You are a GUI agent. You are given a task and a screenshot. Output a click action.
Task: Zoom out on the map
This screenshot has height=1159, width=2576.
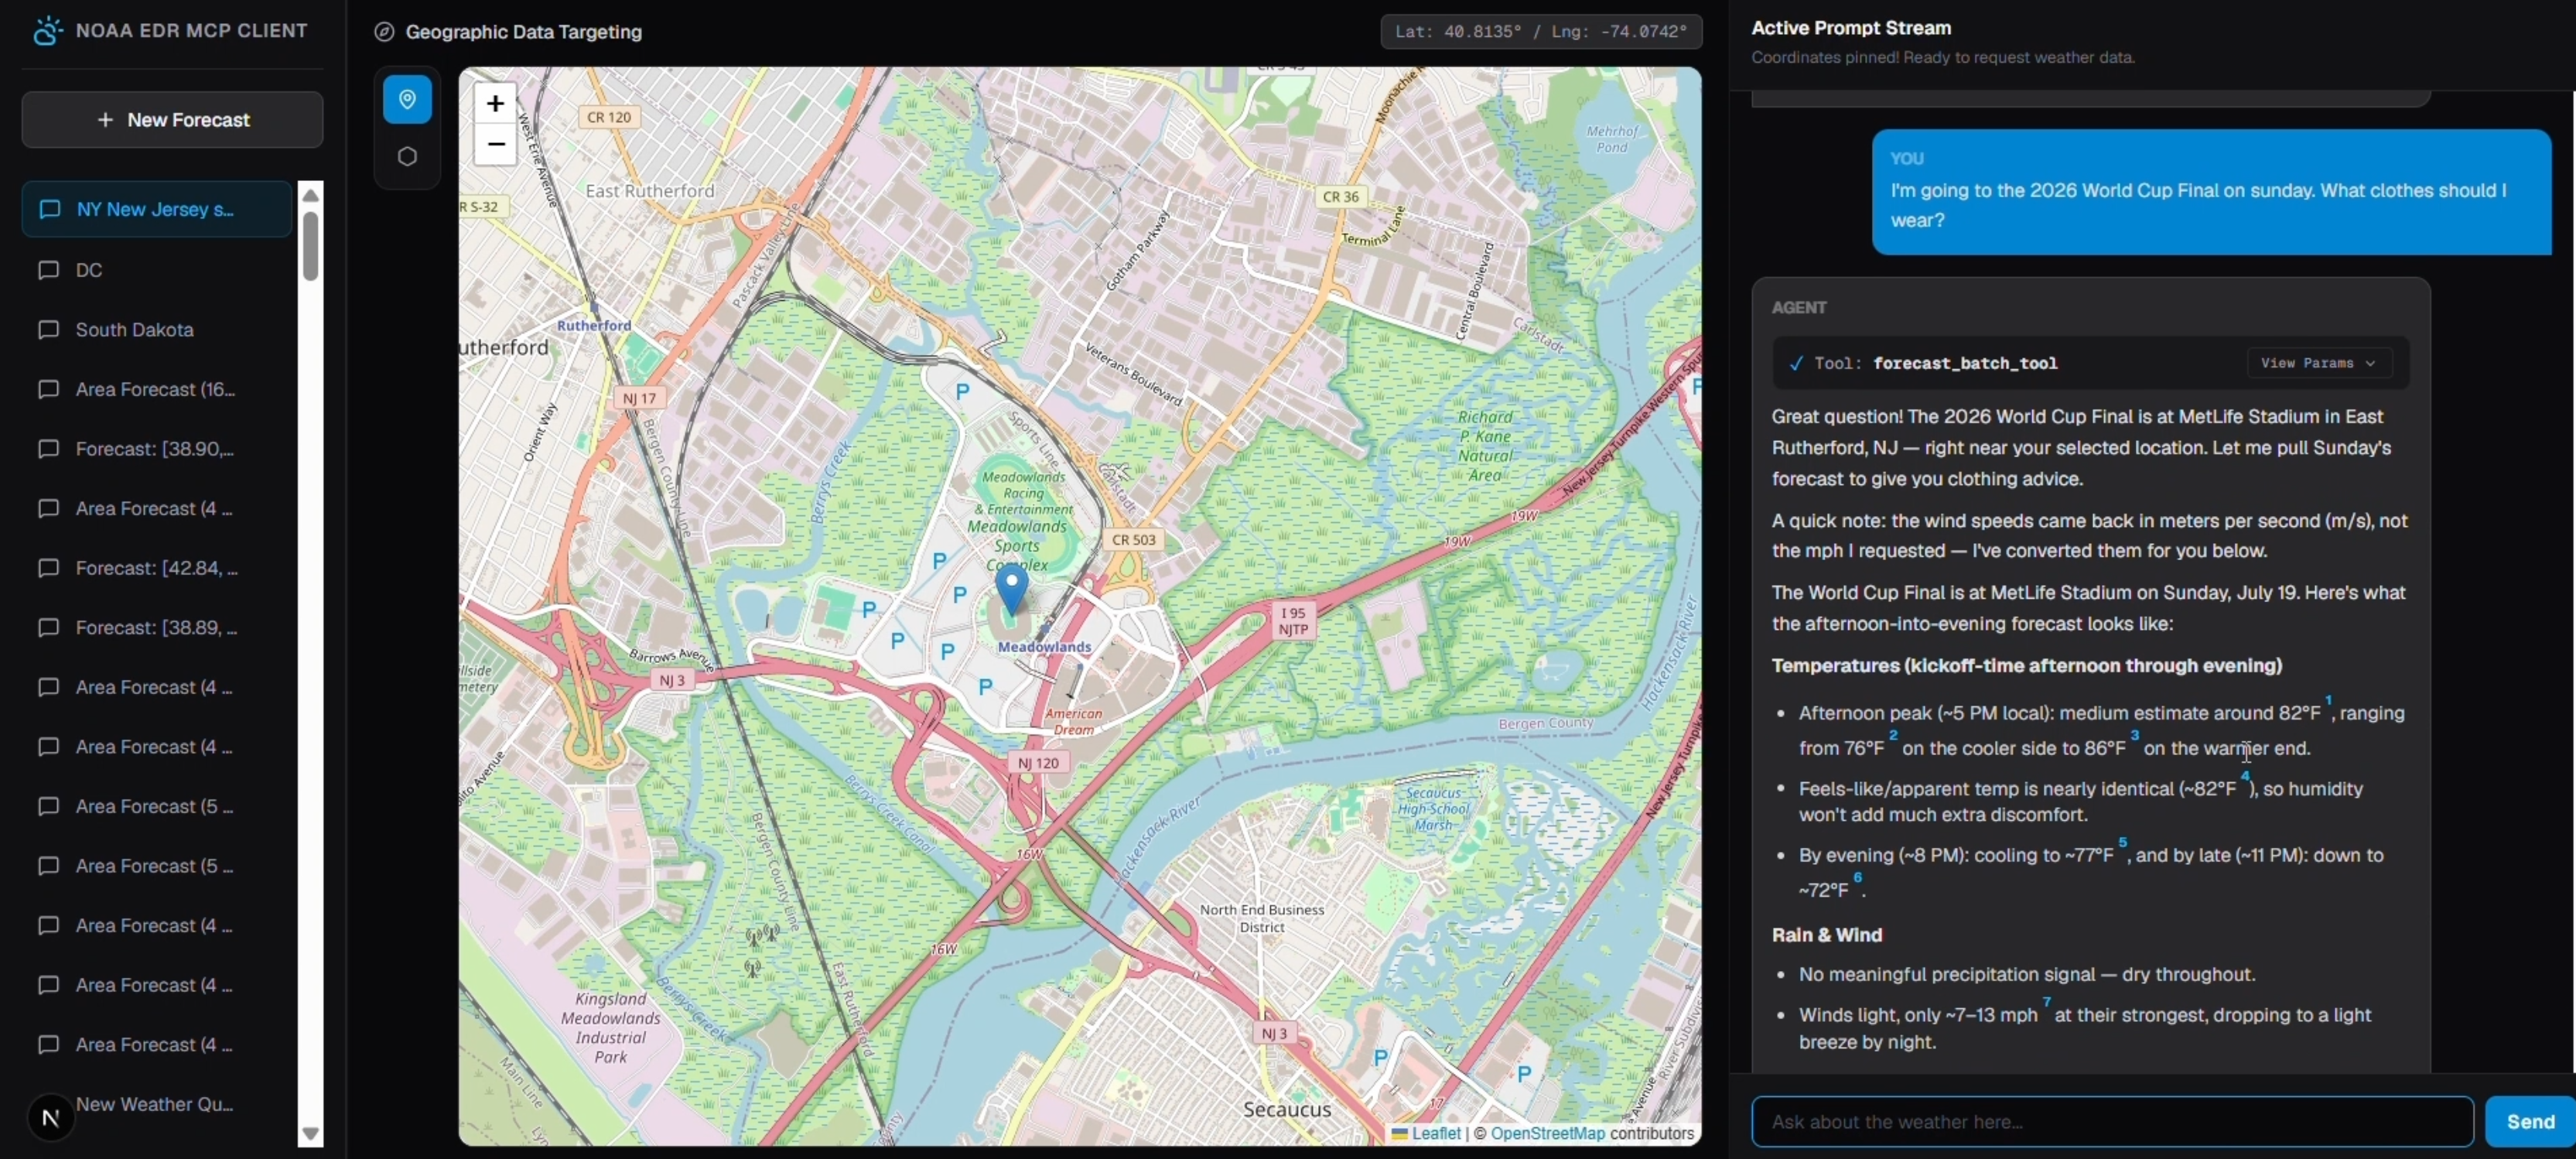[495, 145]
